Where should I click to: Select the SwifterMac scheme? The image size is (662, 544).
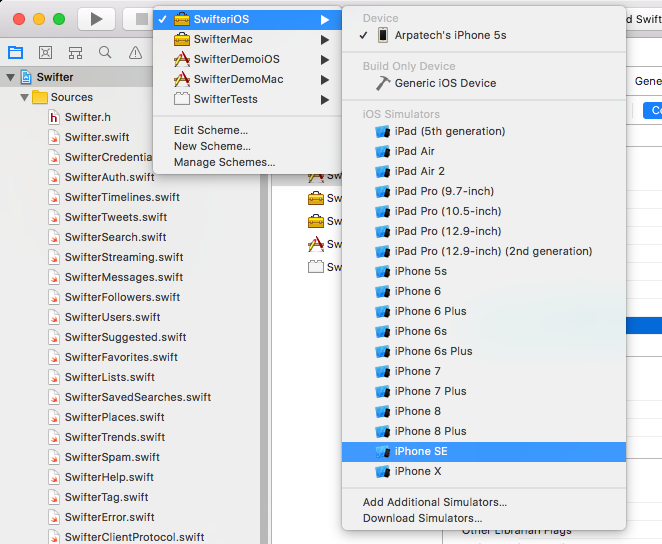247,39
